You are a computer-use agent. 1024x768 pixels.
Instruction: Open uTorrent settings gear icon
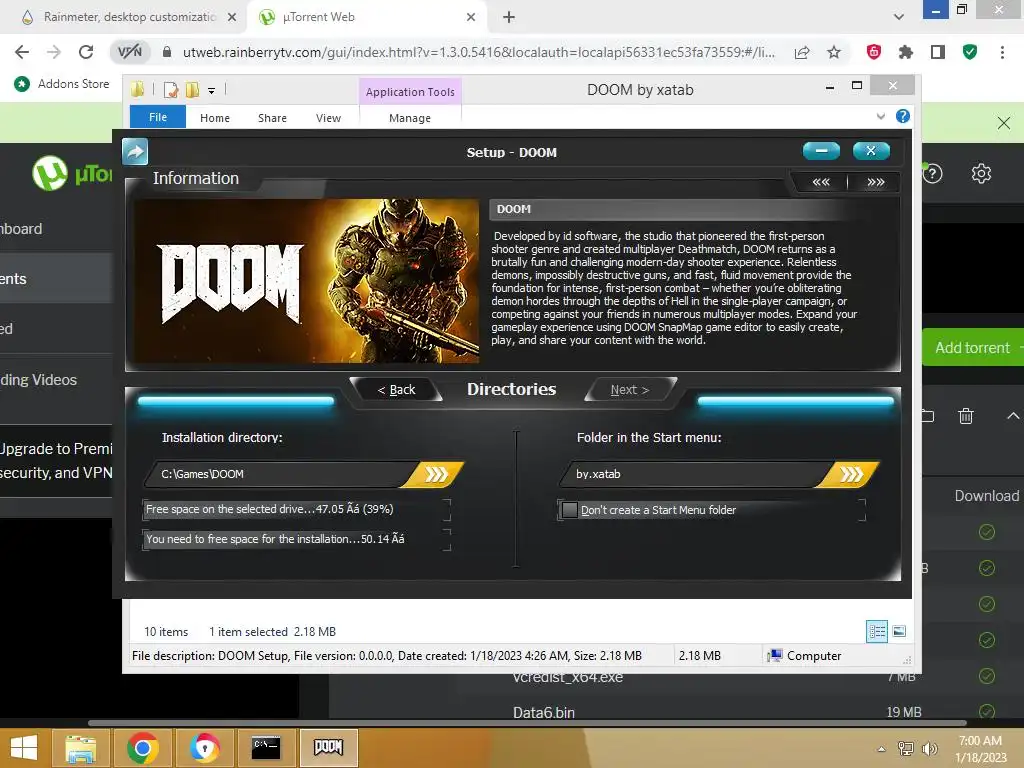pos(981,174)
